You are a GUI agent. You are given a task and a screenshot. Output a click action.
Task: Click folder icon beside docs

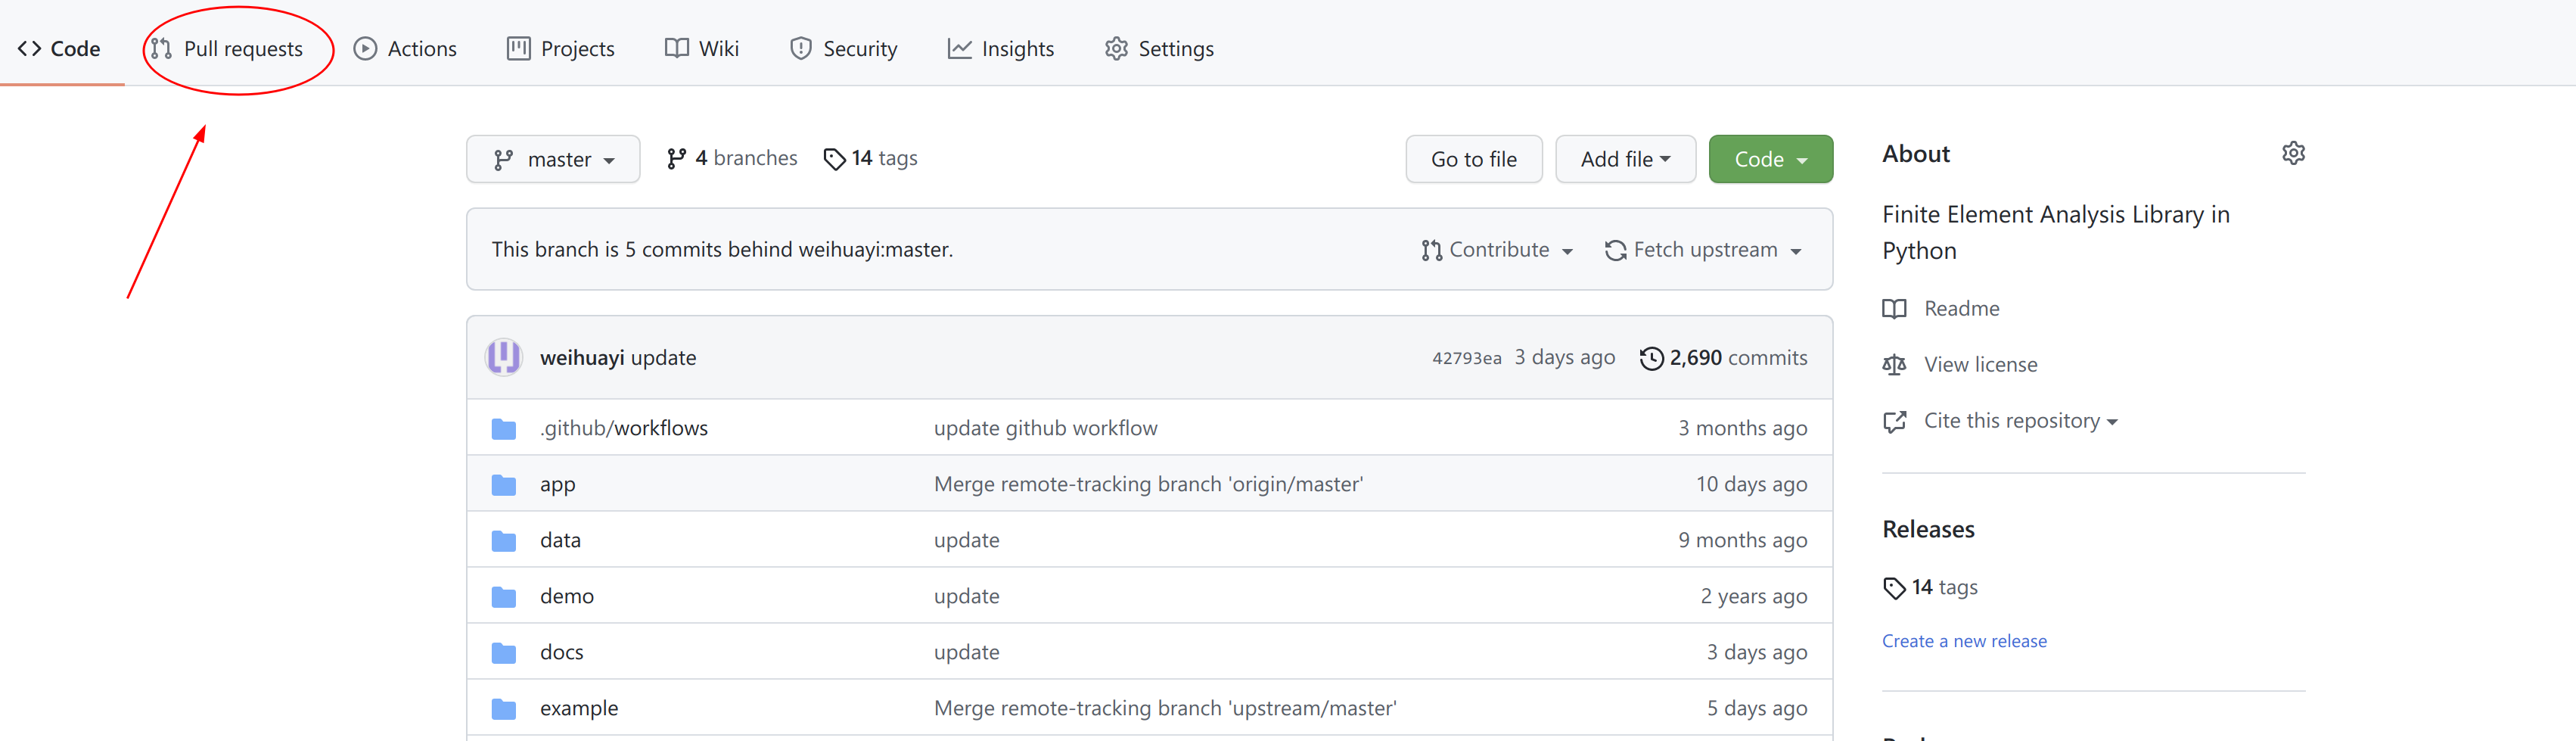[504, 653]
